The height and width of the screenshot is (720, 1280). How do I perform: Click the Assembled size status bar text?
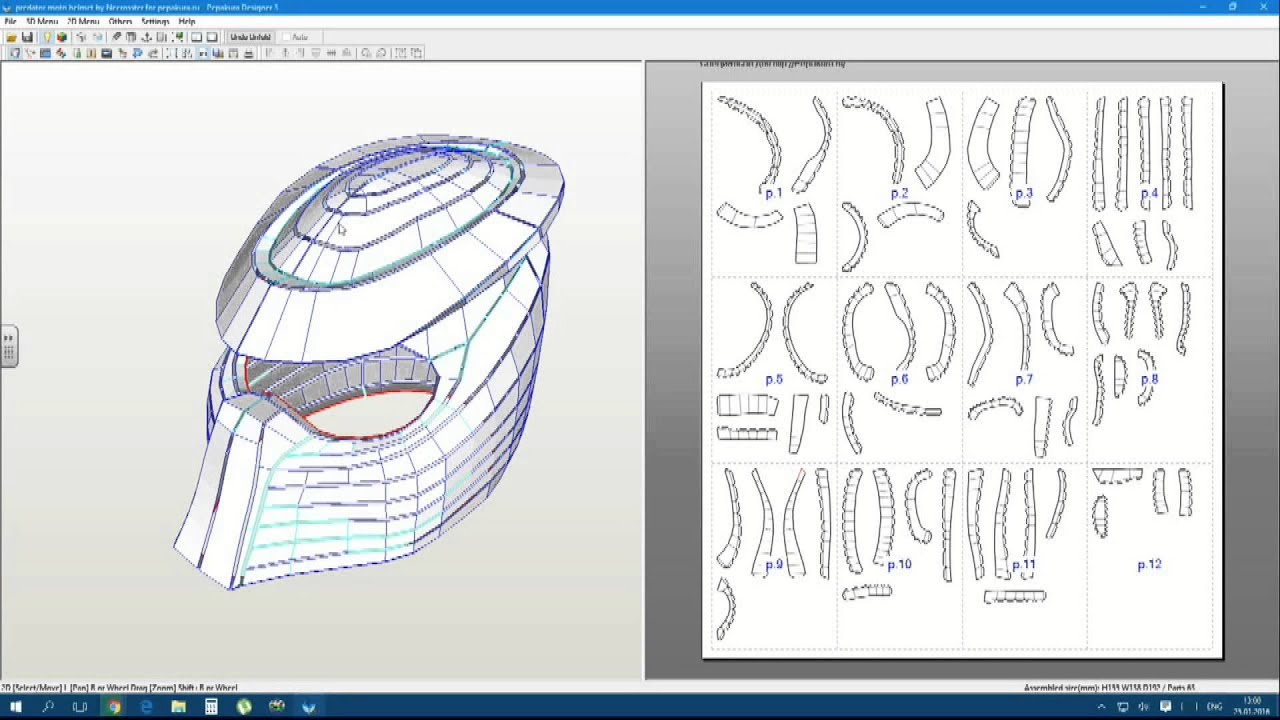coord(1109,688)
